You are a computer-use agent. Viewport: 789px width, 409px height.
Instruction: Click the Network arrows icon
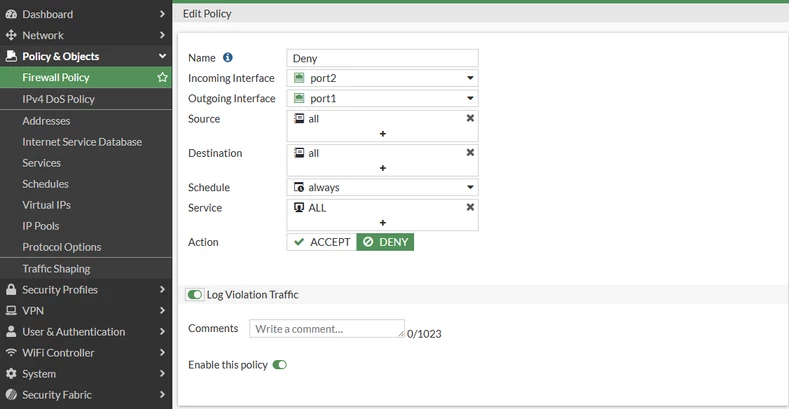coord(11,35)
